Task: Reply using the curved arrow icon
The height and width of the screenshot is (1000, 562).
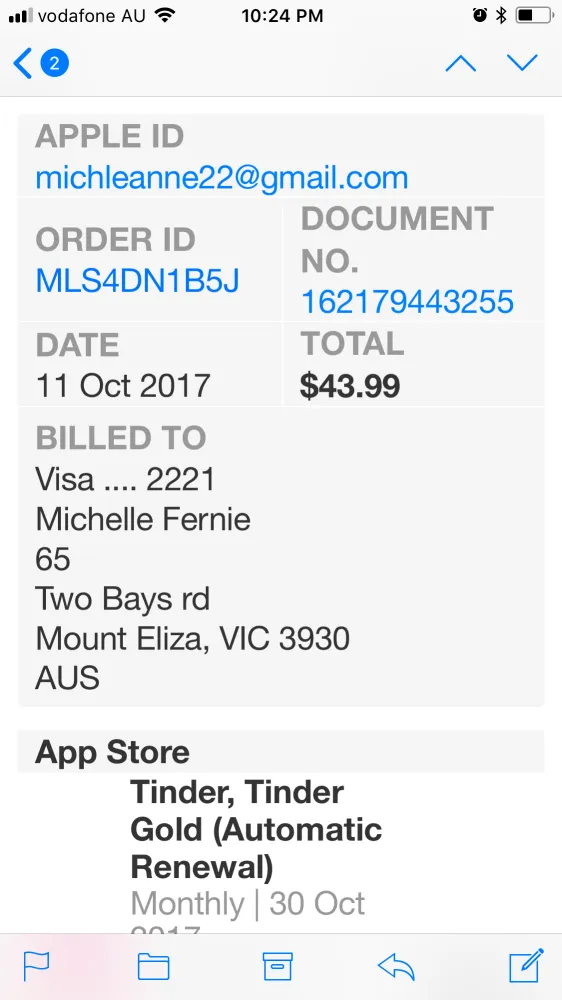Action: [396, 967]
